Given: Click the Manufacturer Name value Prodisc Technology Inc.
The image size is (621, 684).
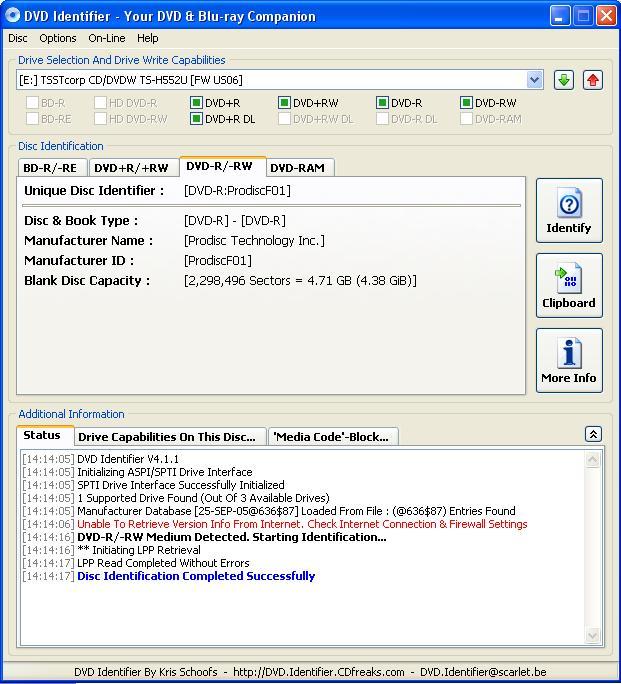Looking at the screenshot, I should (x=254, y=240).
